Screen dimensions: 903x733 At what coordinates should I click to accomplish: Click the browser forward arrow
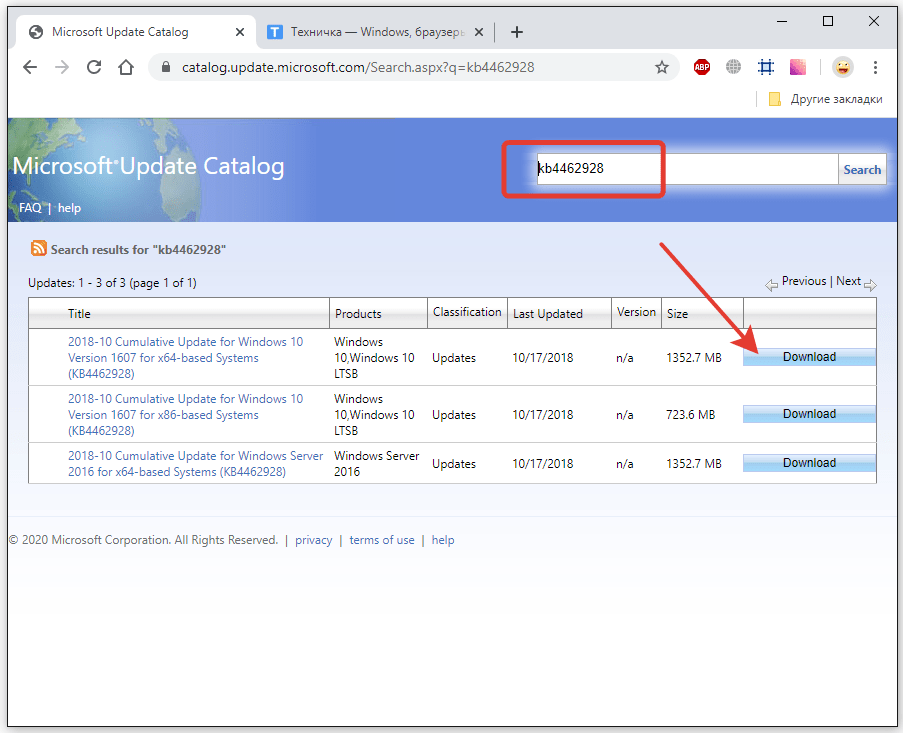coord(62,67)
